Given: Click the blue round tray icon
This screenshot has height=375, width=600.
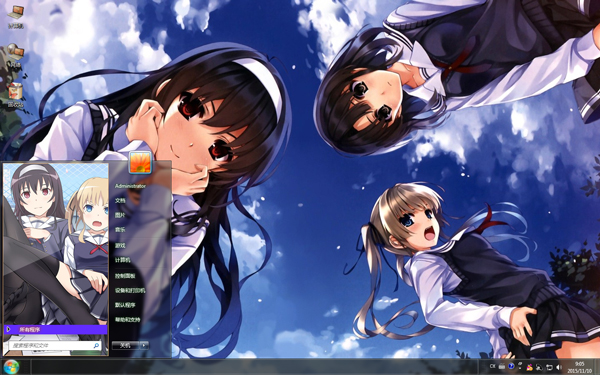Looking at the screenshot, I should tap(511, 366).
